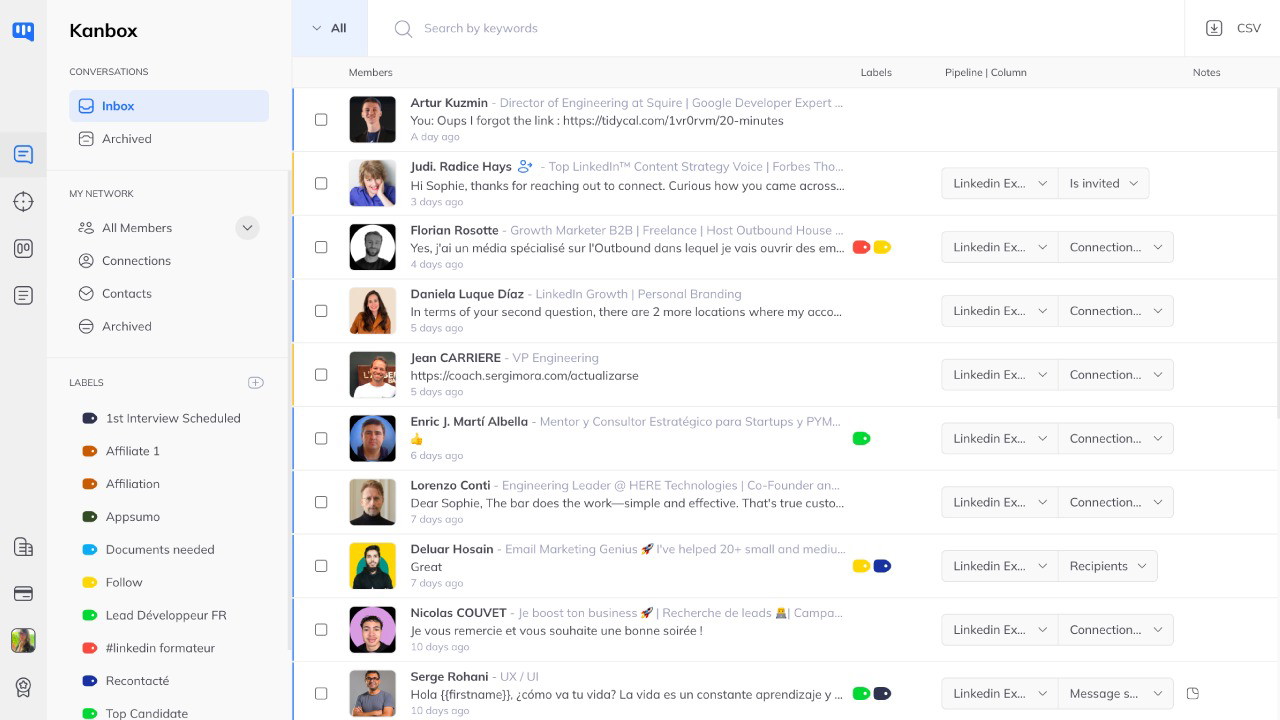Open Florian Rosotte's Connection... column dropdown
Viewport: 1280px width, 720px height.
point(1115,247)
